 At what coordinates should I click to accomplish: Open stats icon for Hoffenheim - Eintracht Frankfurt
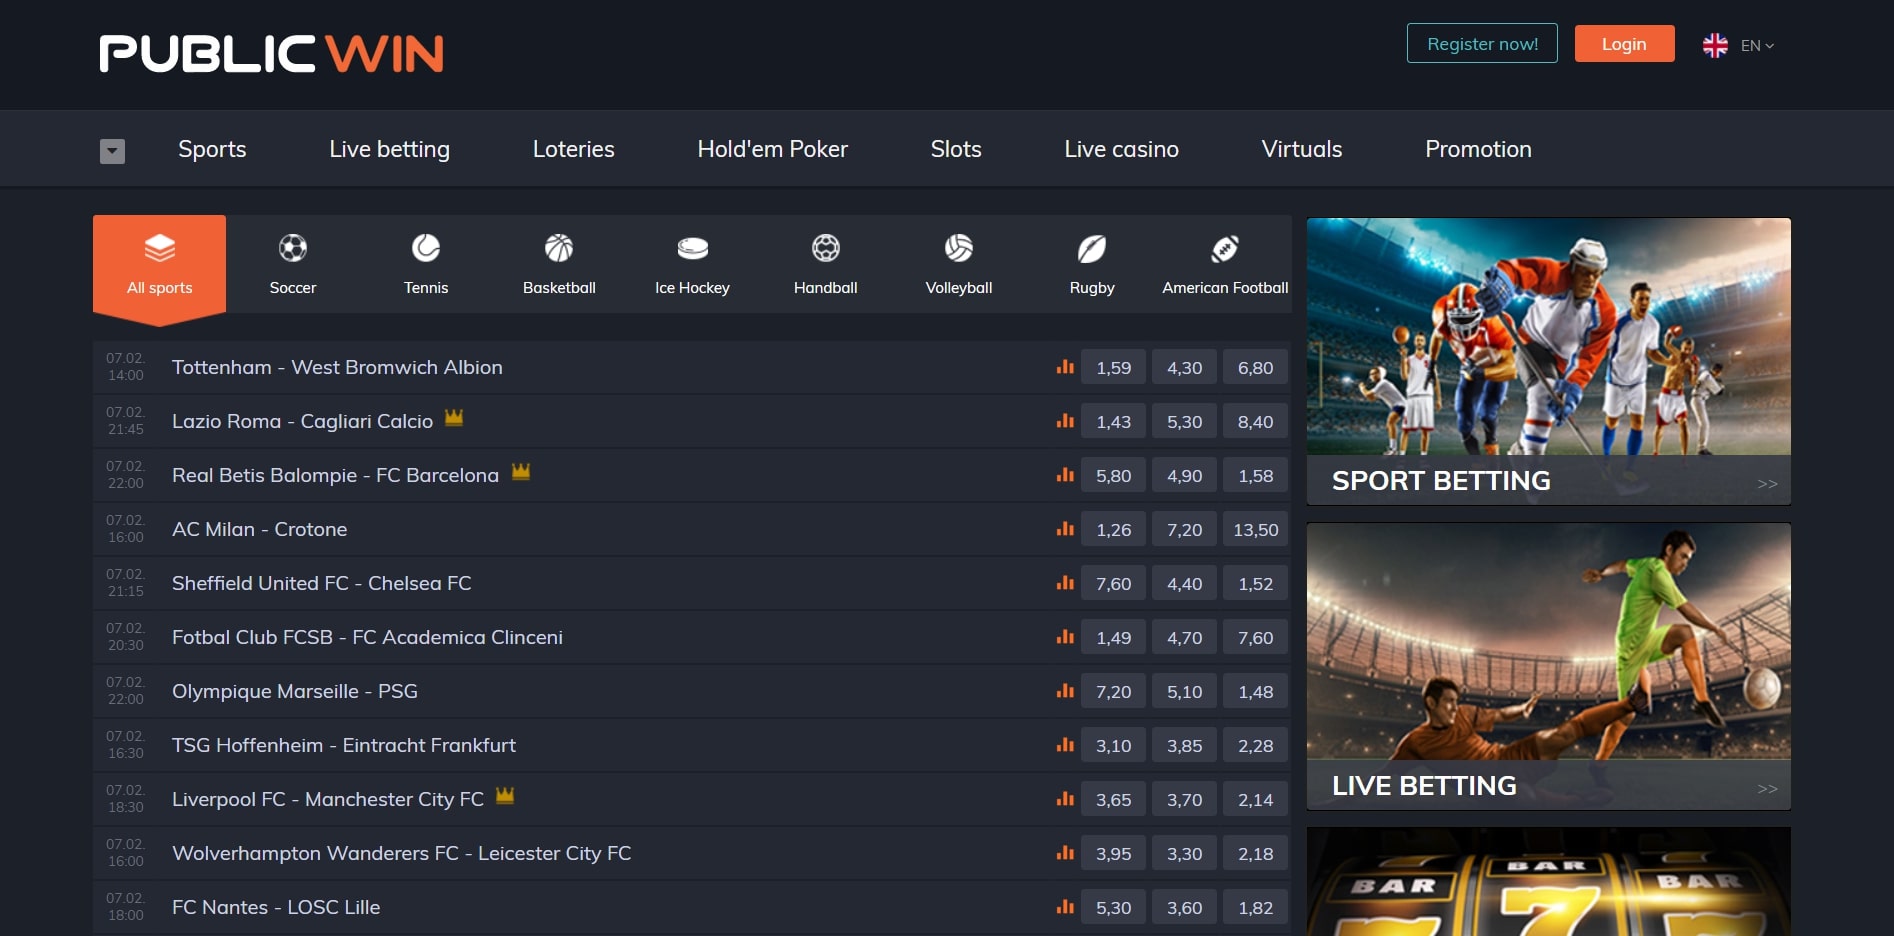coord(1065,745)
